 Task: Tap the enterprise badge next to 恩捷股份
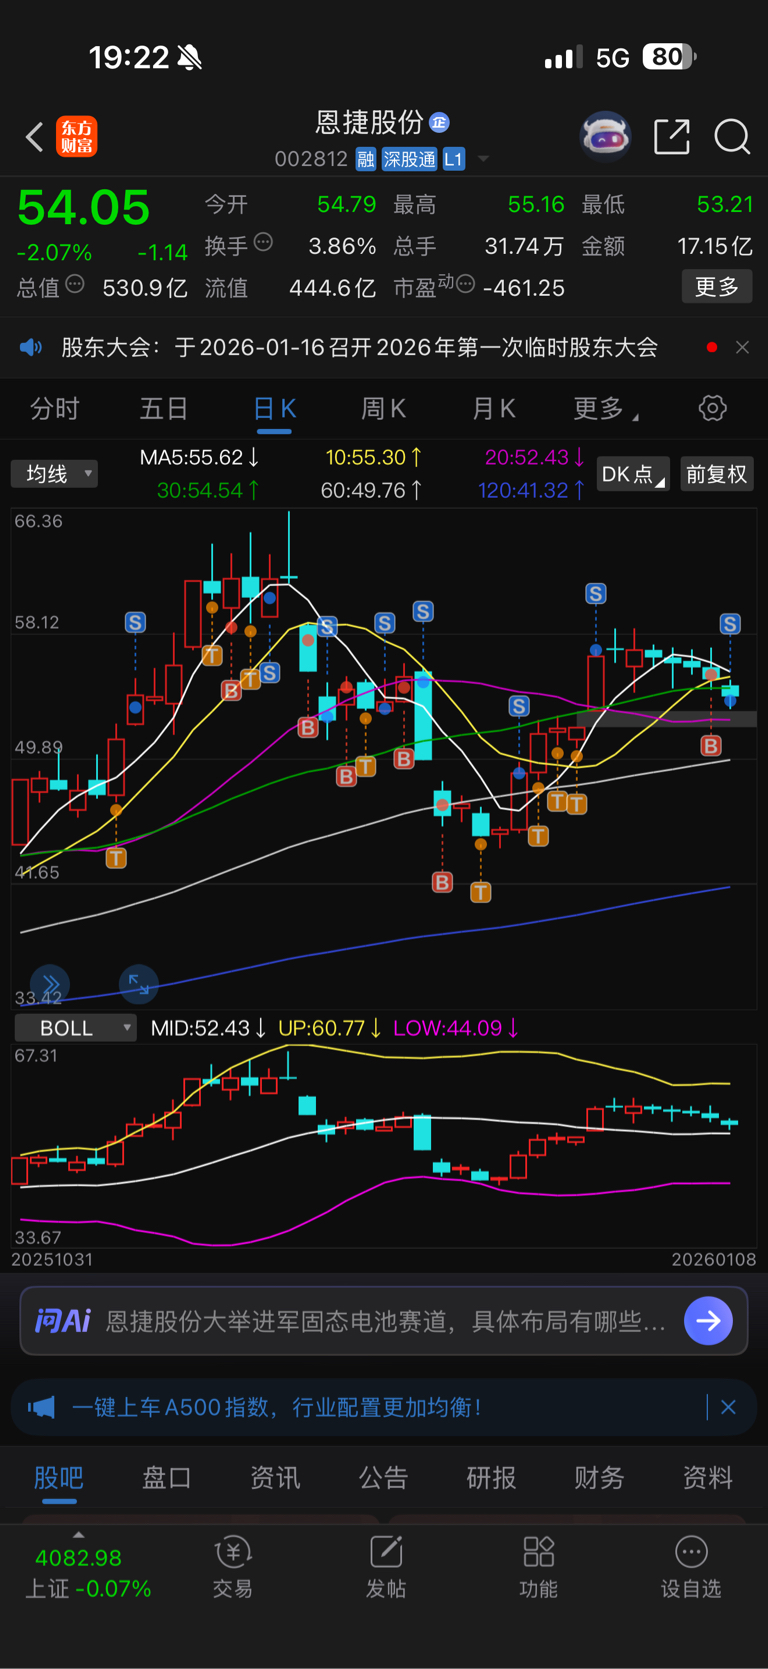click(x=439, y=122)
